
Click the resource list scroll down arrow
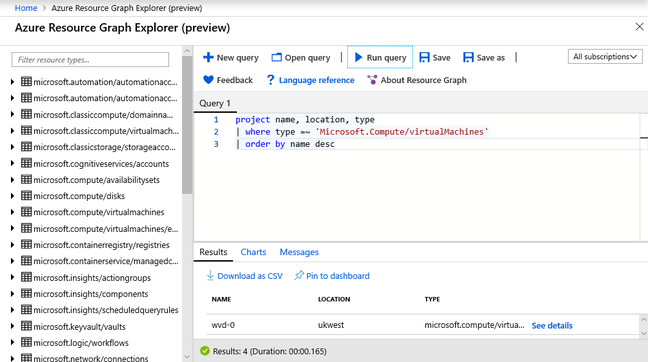(187, 357)
